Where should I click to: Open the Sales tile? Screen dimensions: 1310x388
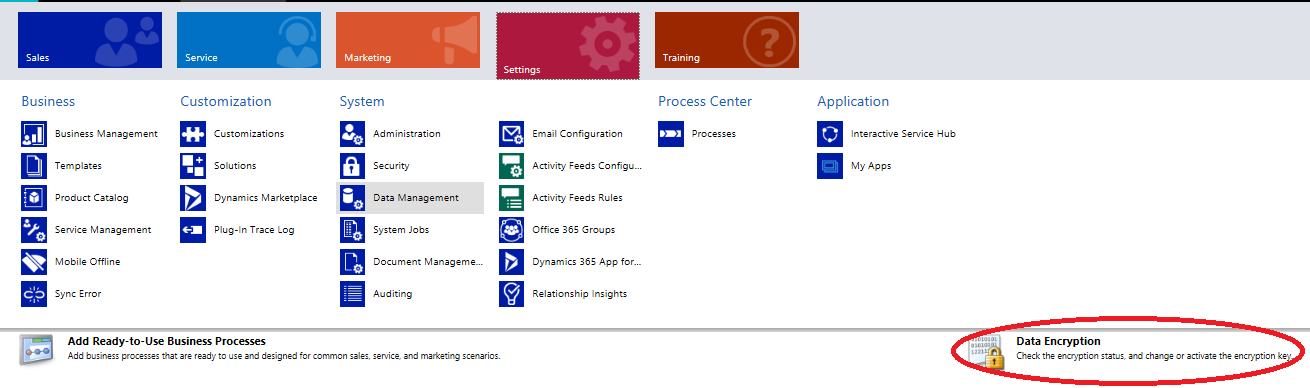(x=90, y=40)
